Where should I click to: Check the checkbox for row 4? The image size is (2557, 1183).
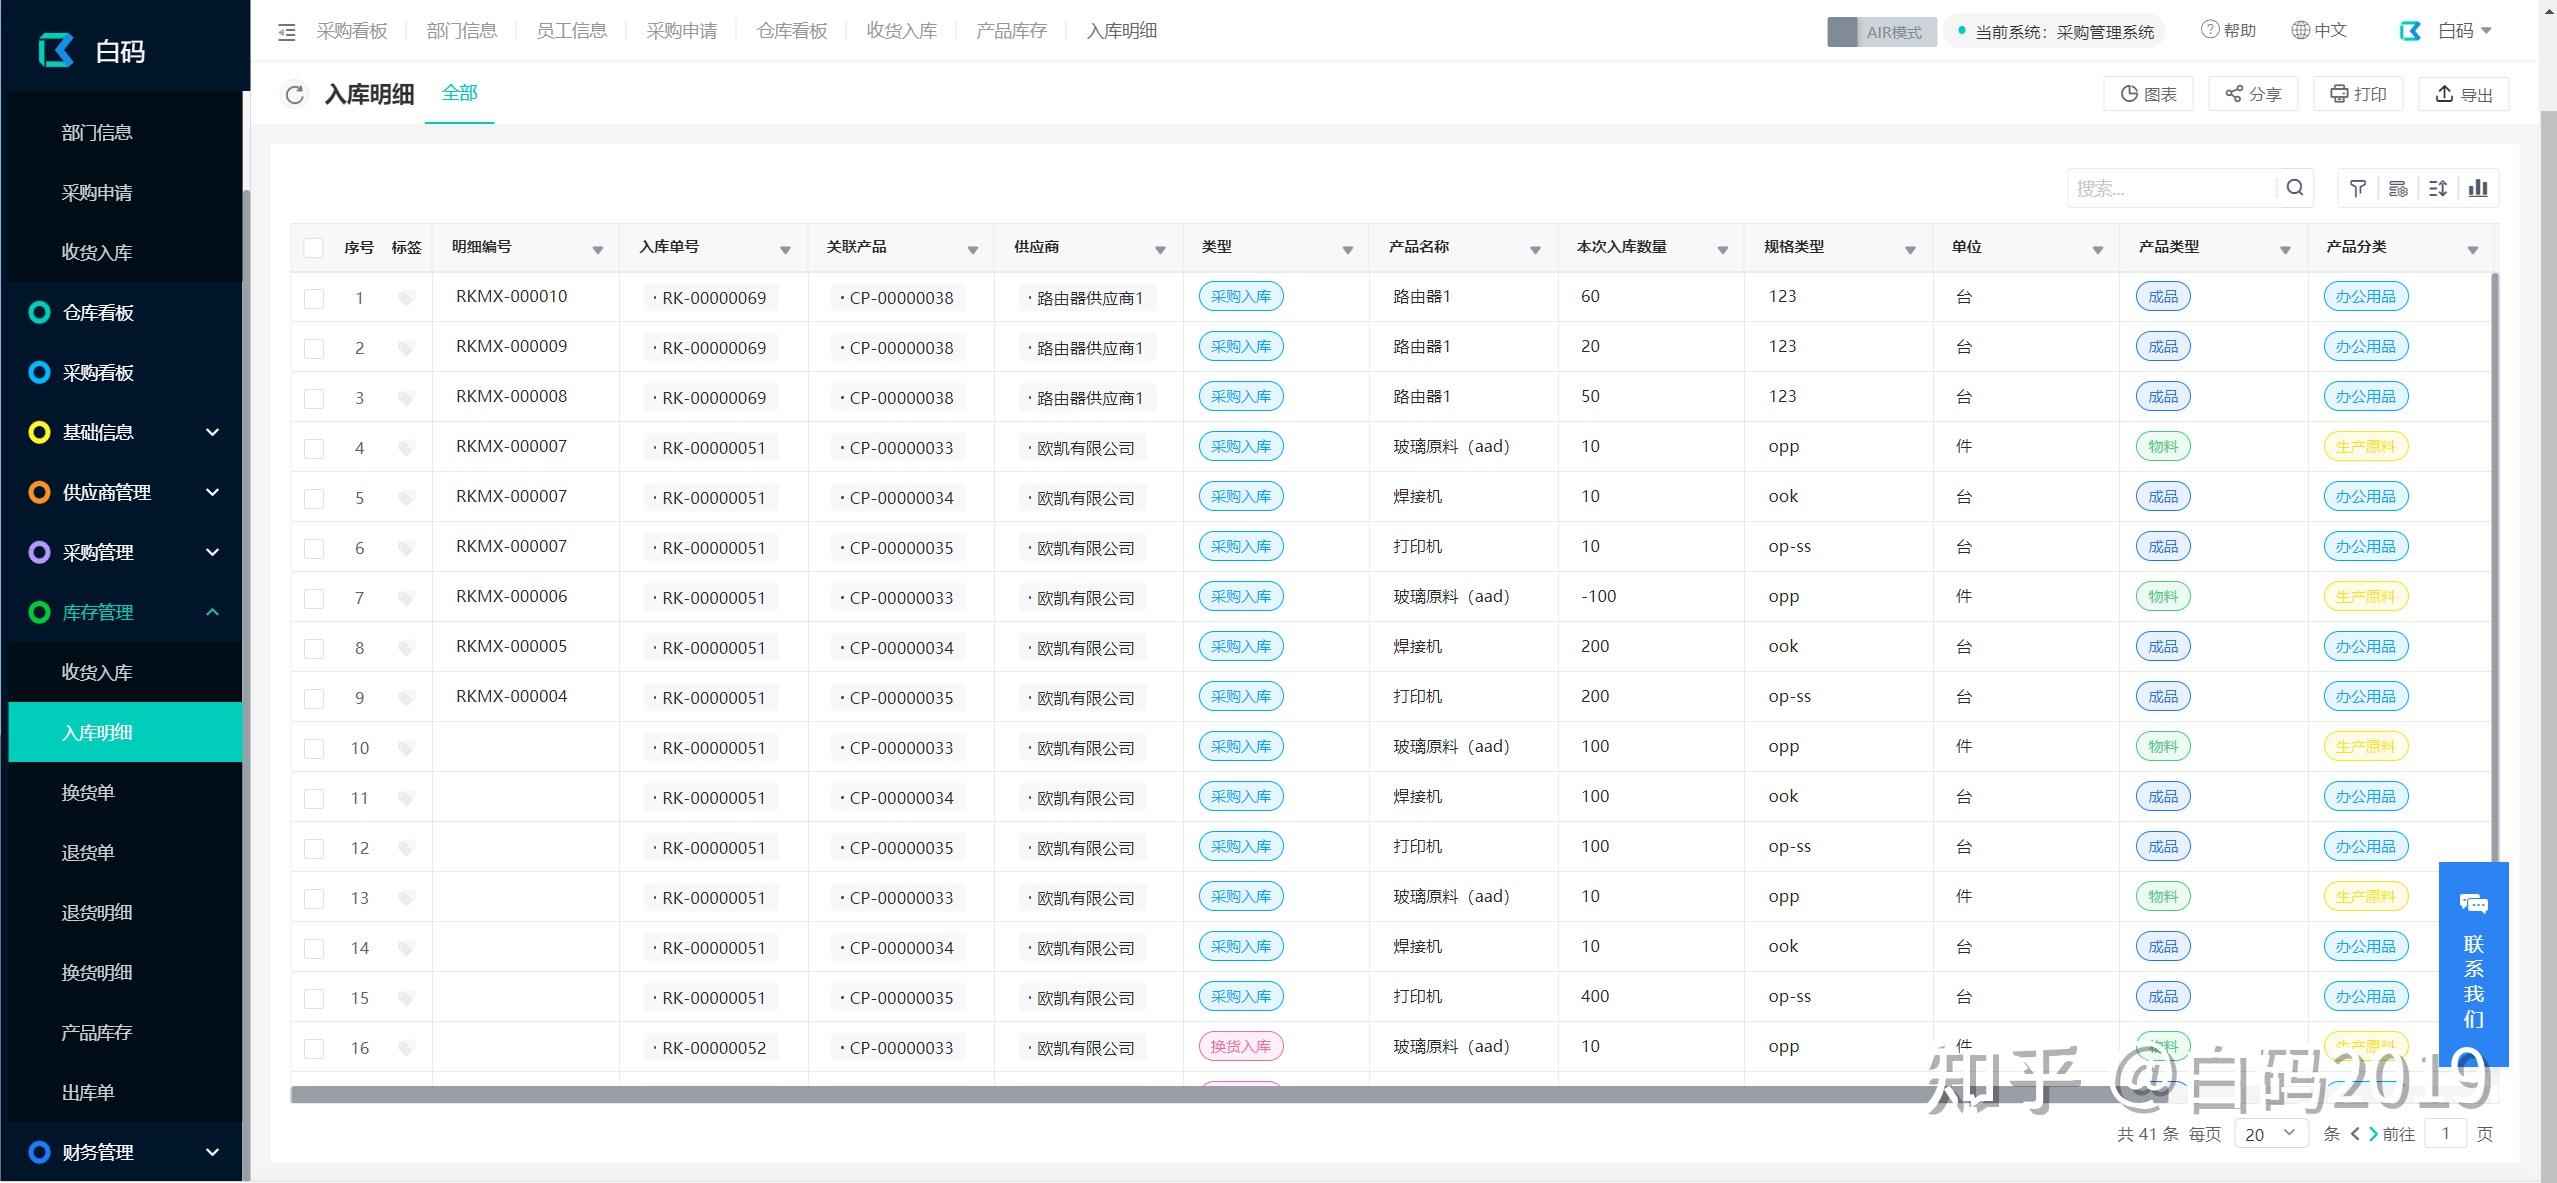pos(314,448)
